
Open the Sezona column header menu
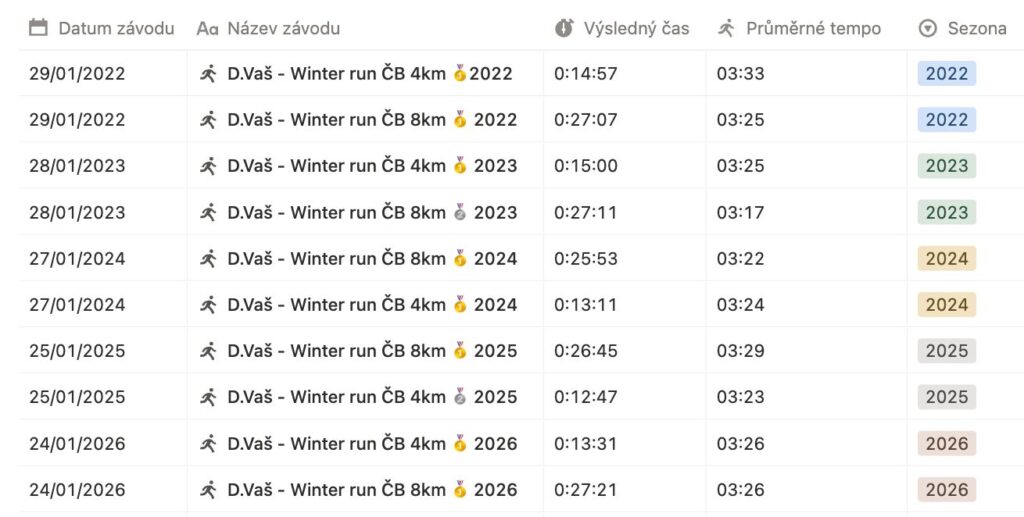[976, 28]
